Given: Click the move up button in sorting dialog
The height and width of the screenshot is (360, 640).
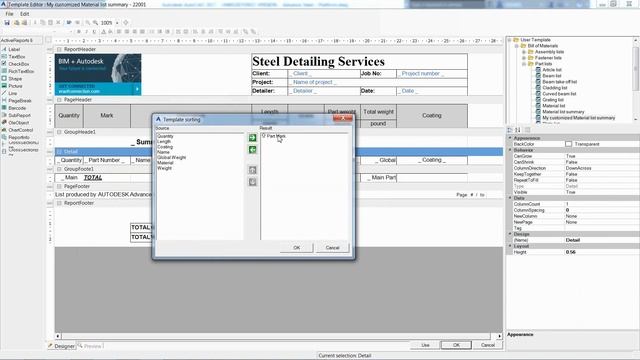Looking at the screenshot, I should point(253,170).
